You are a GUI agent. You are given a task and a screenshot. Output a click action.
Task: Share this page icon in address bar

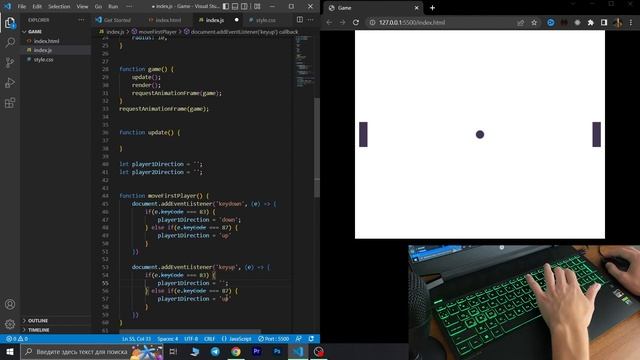520,22
